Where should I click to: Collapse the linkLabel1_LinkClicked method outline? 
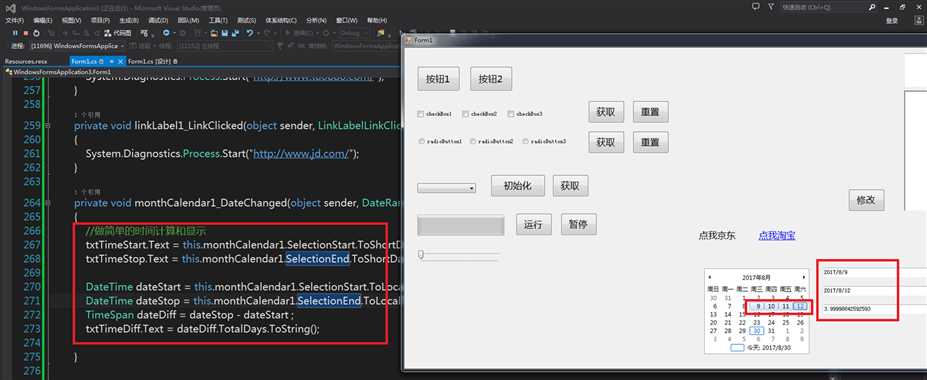[48, 125]
